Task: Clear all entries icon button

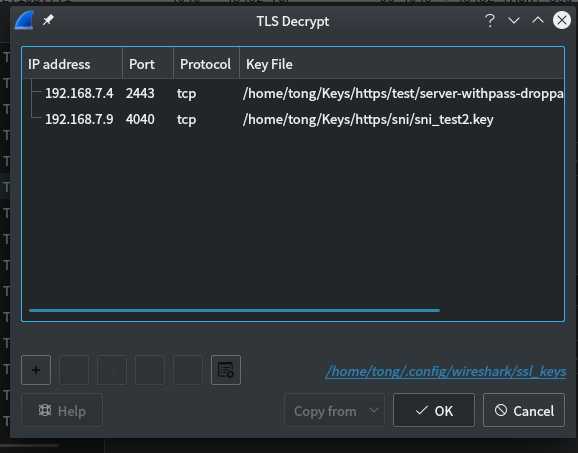Action: click(226, 370)
